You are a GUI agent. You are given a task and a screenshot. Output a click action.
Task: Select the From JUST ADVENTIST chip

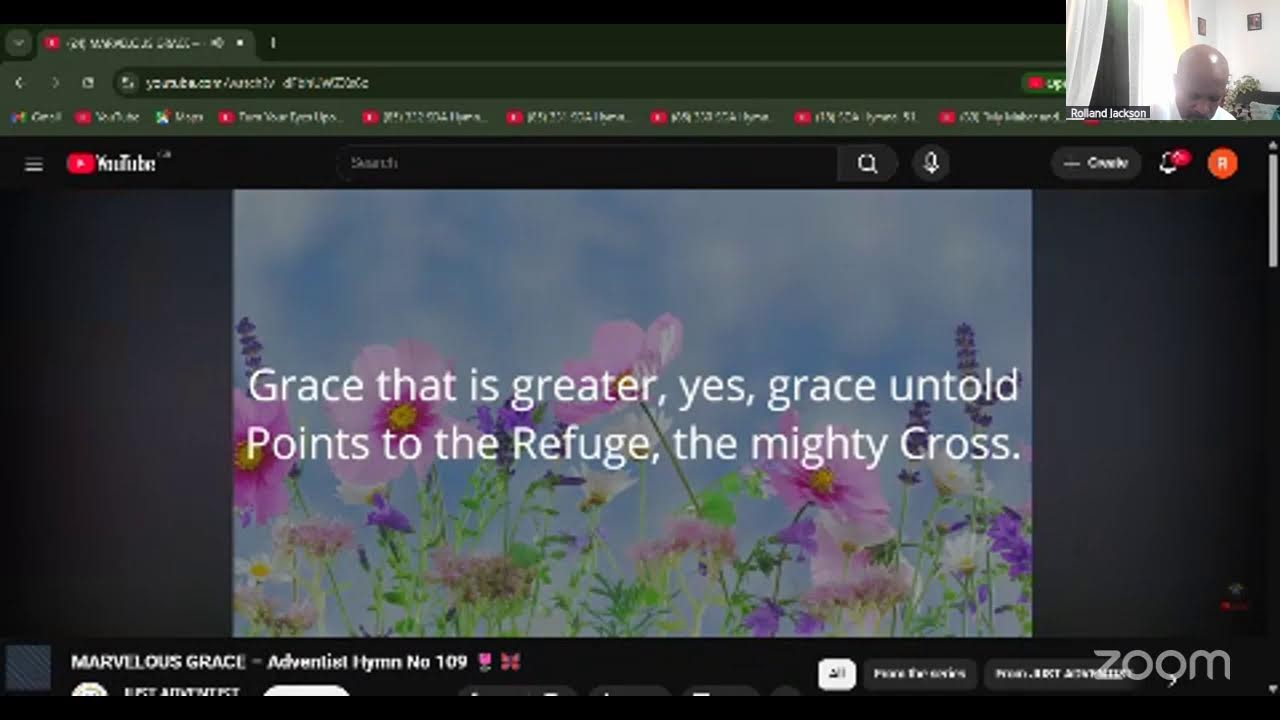[x=1063, y=674]
